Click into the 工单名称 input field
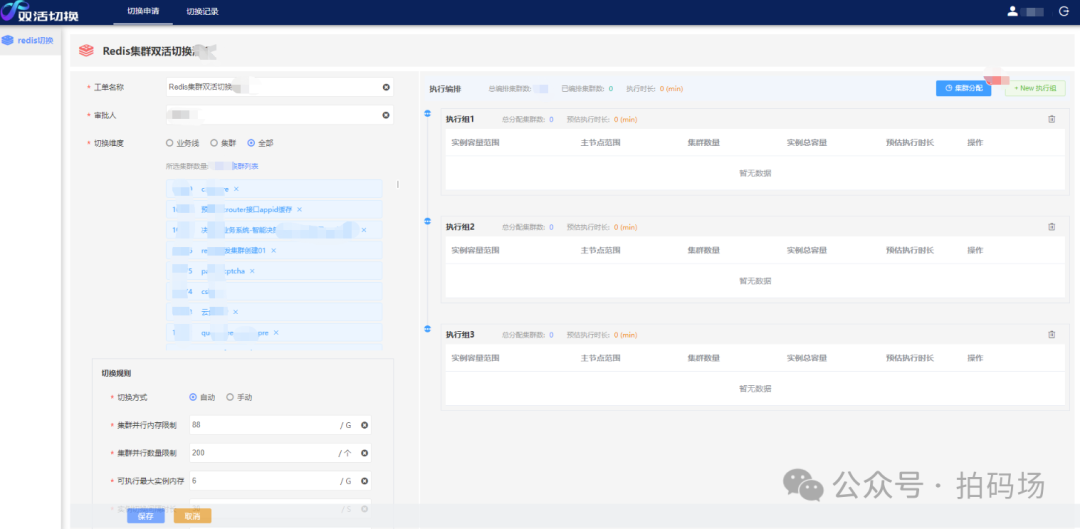 280,87
